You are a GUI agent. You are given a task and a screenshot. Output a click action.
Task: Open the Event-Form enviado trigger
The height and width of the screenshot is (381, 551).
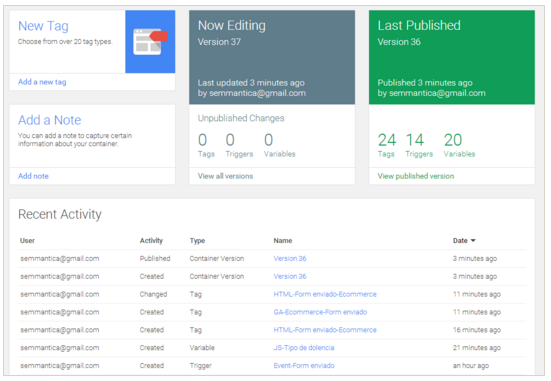pyautogui.click(x=304, y=366)
